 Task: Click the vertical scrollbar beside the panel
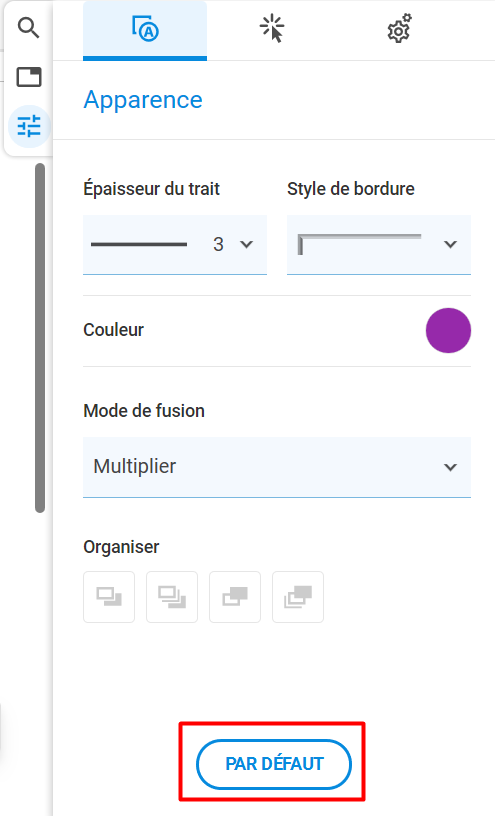click(x=40, y=338)
